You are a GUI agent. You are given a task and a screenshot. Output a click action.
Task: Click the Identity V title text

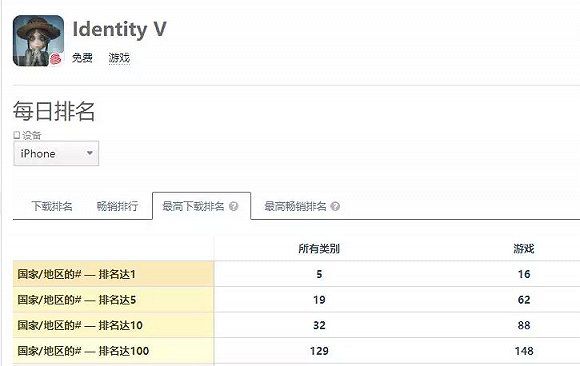pos(119,30)
